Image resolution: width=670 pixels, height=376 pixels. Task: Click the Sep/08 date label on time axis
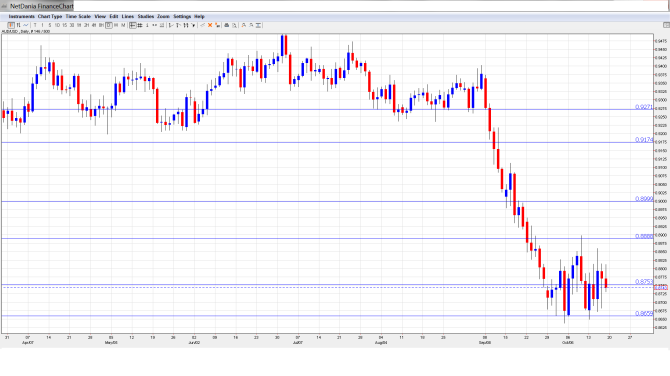[x=485, y=343]
